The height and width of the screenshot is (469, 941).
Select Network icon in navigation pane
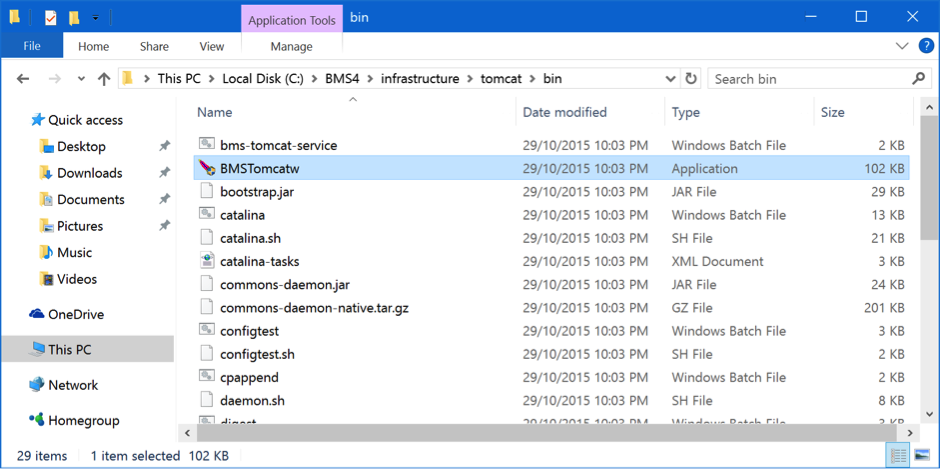pyautogui.click(x=37, y=384)
